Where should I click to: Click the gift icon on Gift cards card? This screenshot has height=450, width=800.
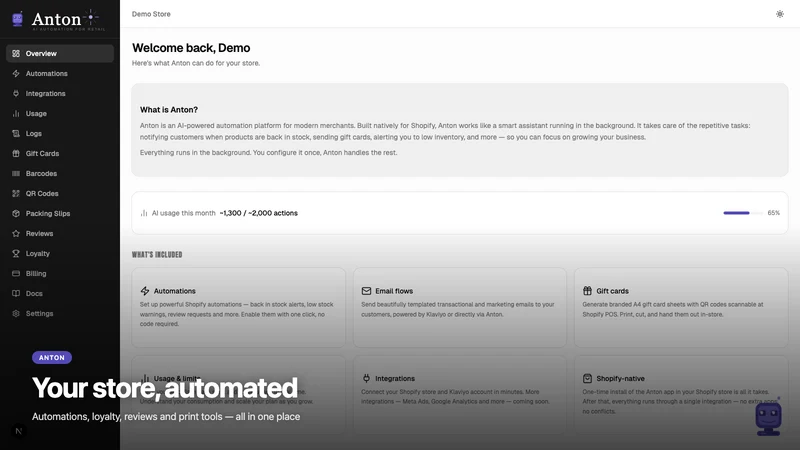587,291
